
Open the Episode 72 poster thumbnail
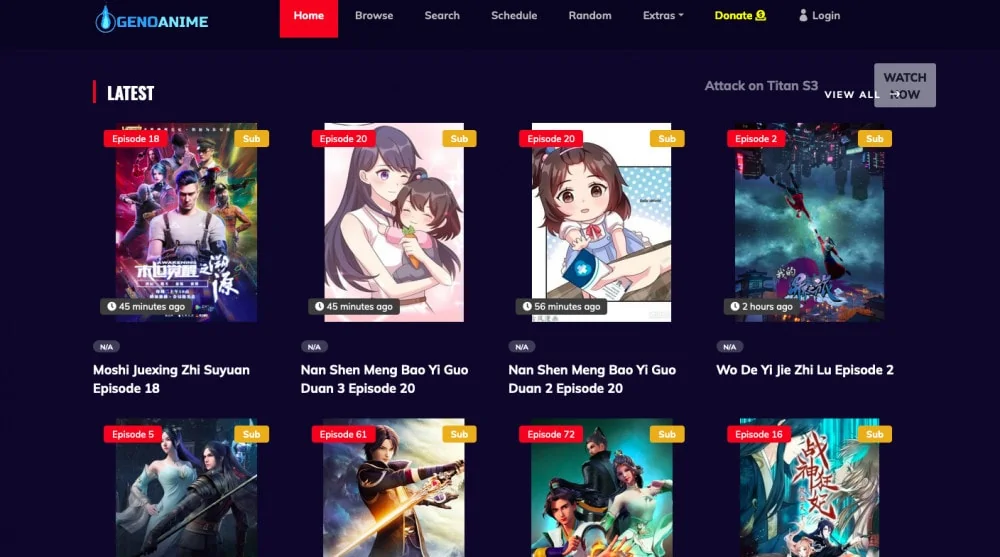tap(601, 488)
